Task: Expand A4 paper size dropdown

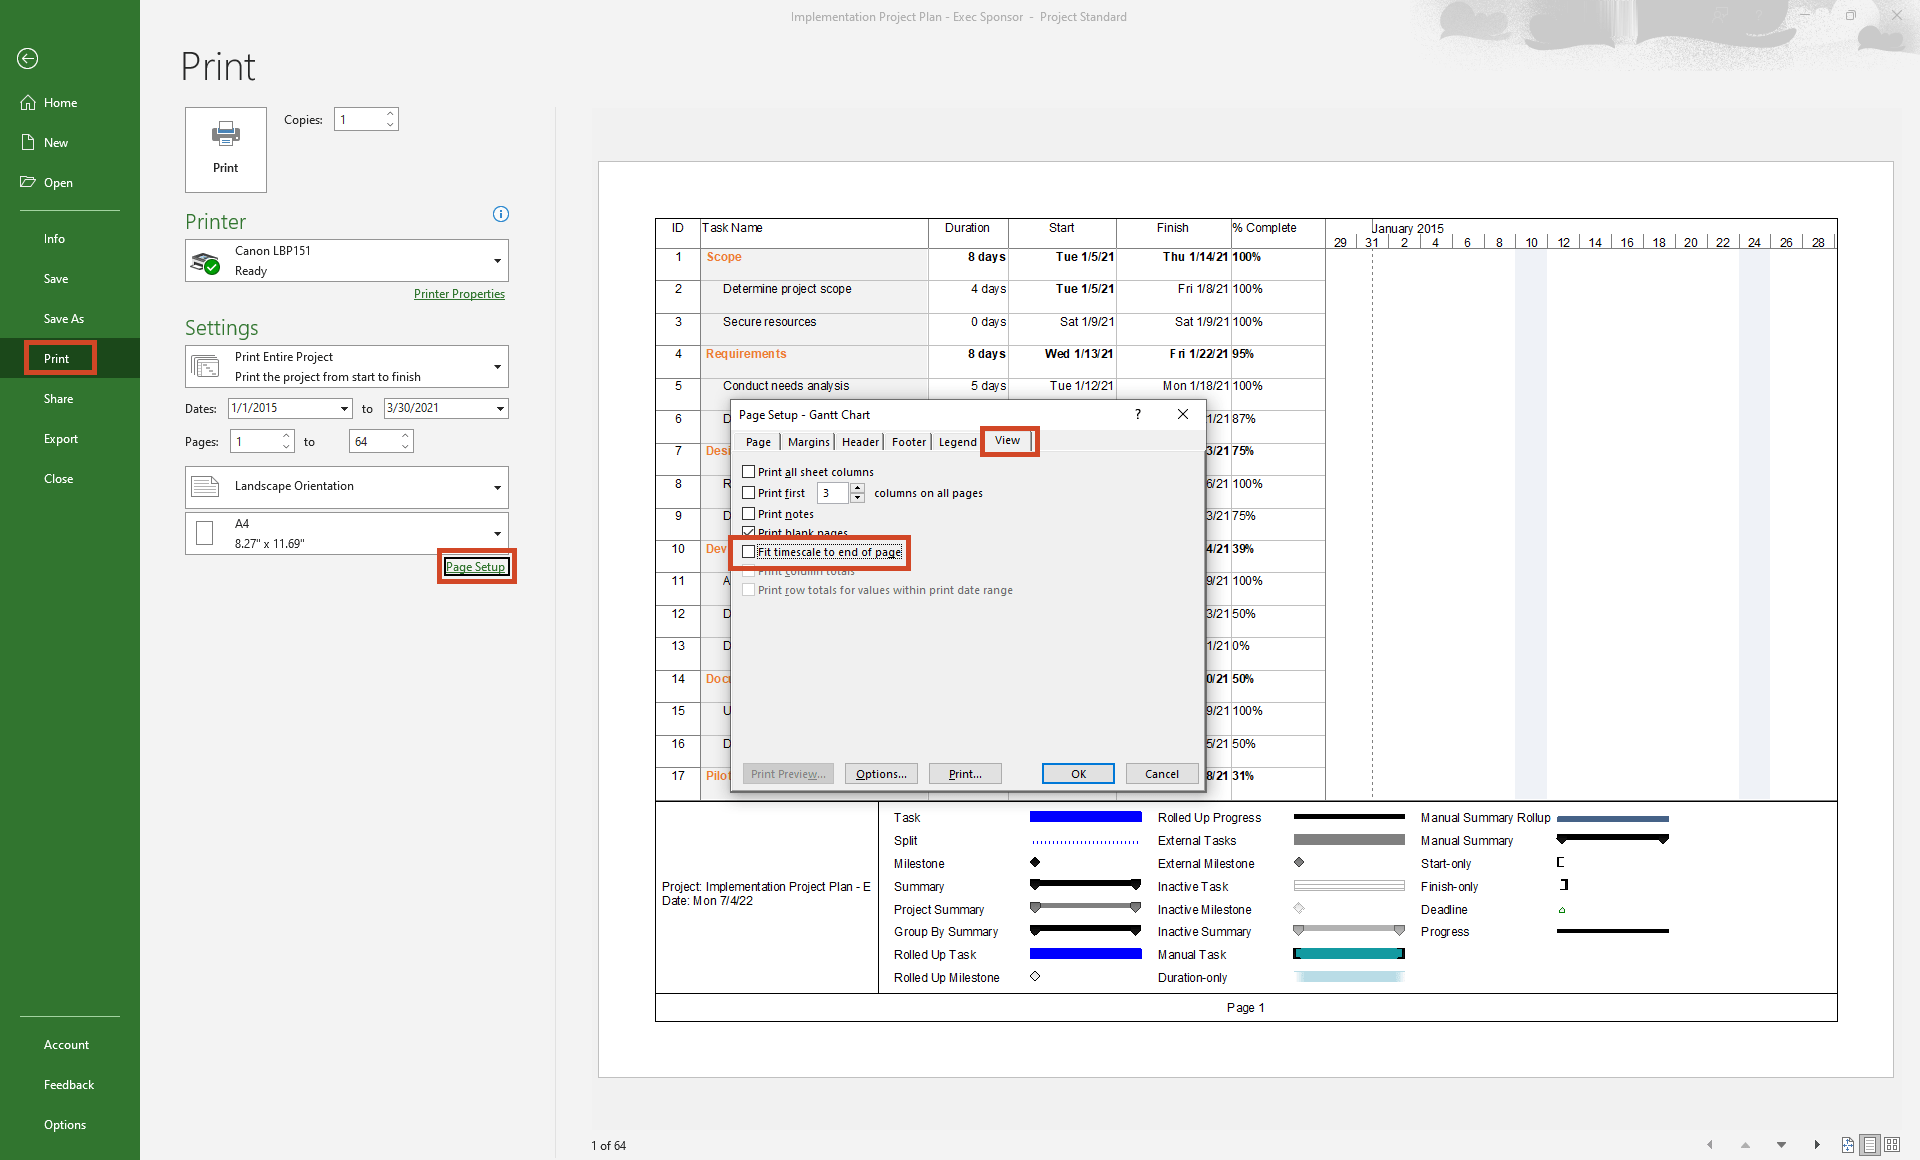Action: pos(497,534)
